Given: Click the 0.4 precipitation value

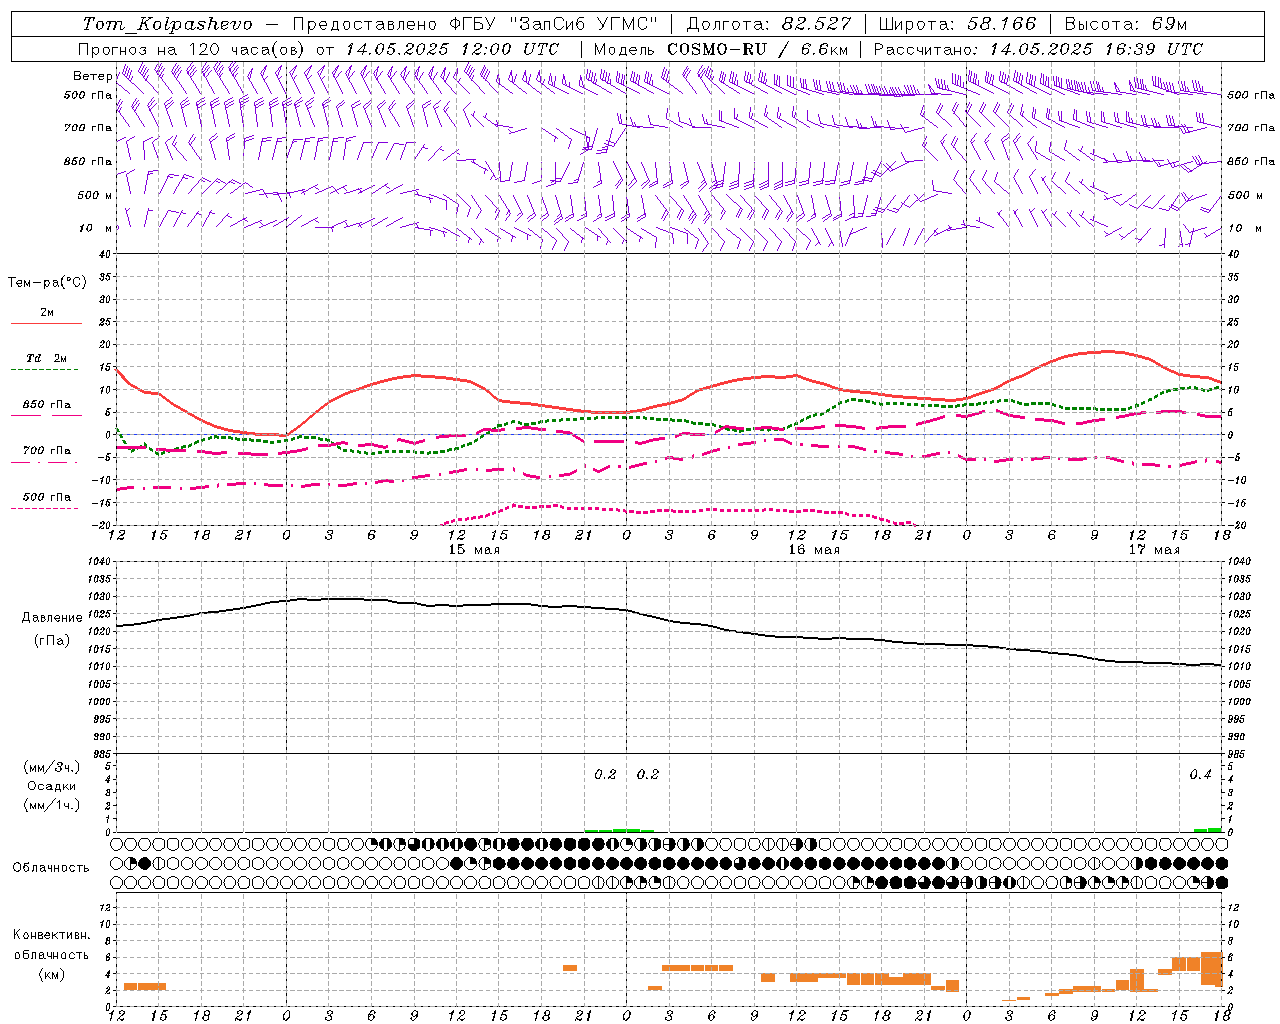Looking at the screenshot, I should click(x=1200, y=775).
